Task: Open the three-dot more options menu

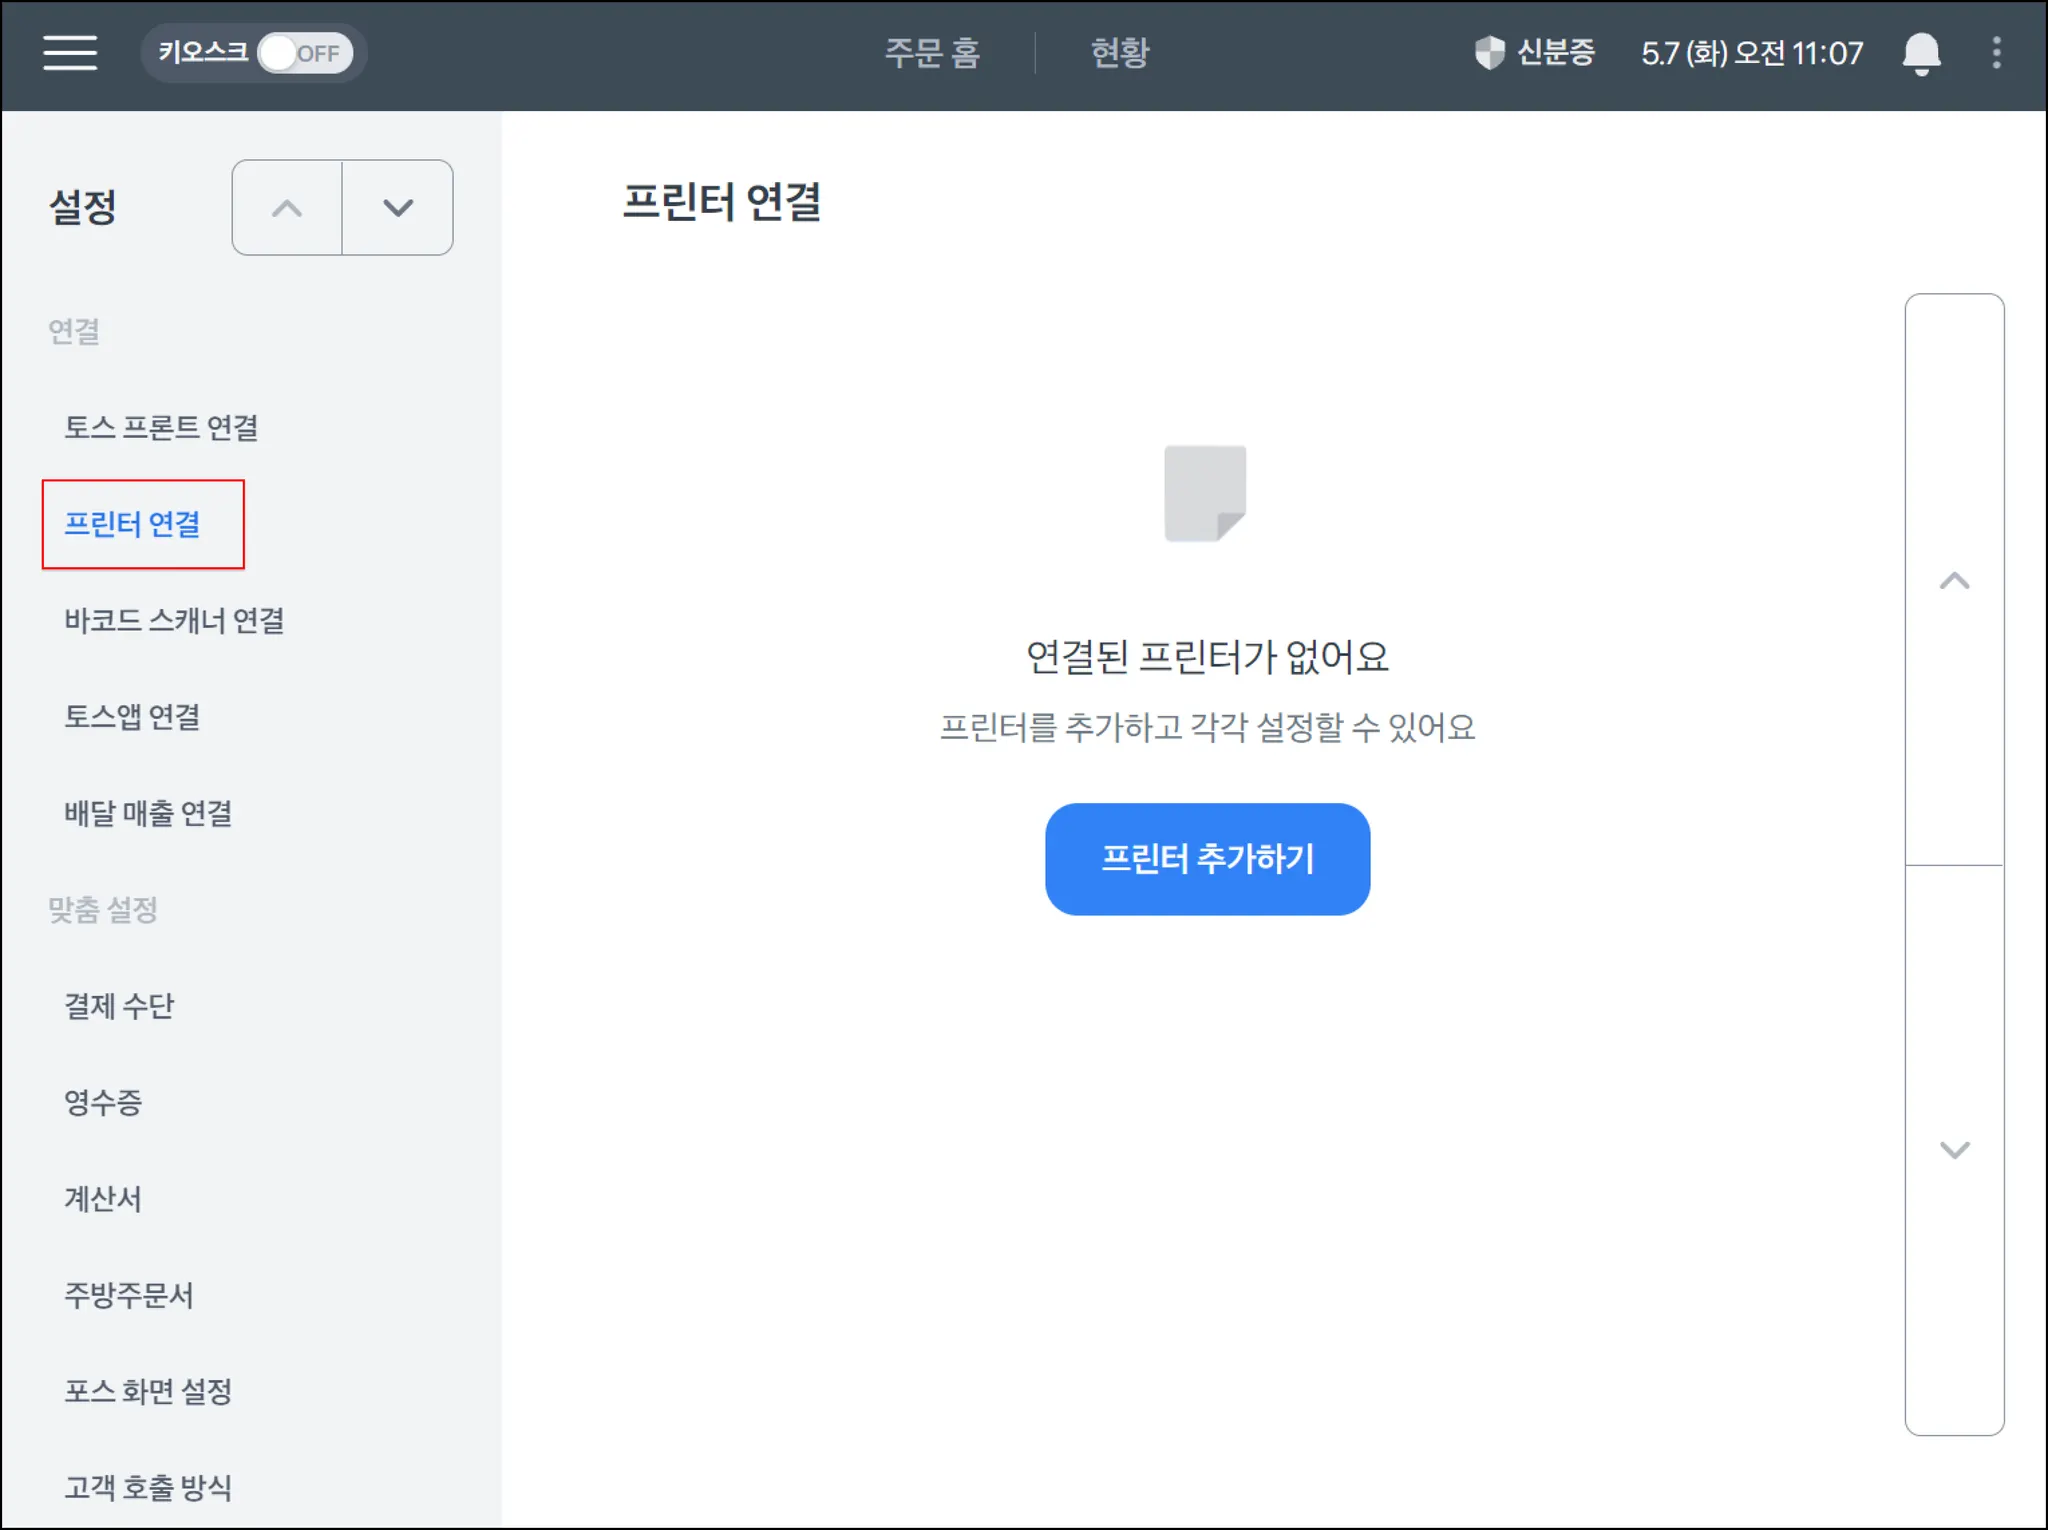Action: (1996, 53)
